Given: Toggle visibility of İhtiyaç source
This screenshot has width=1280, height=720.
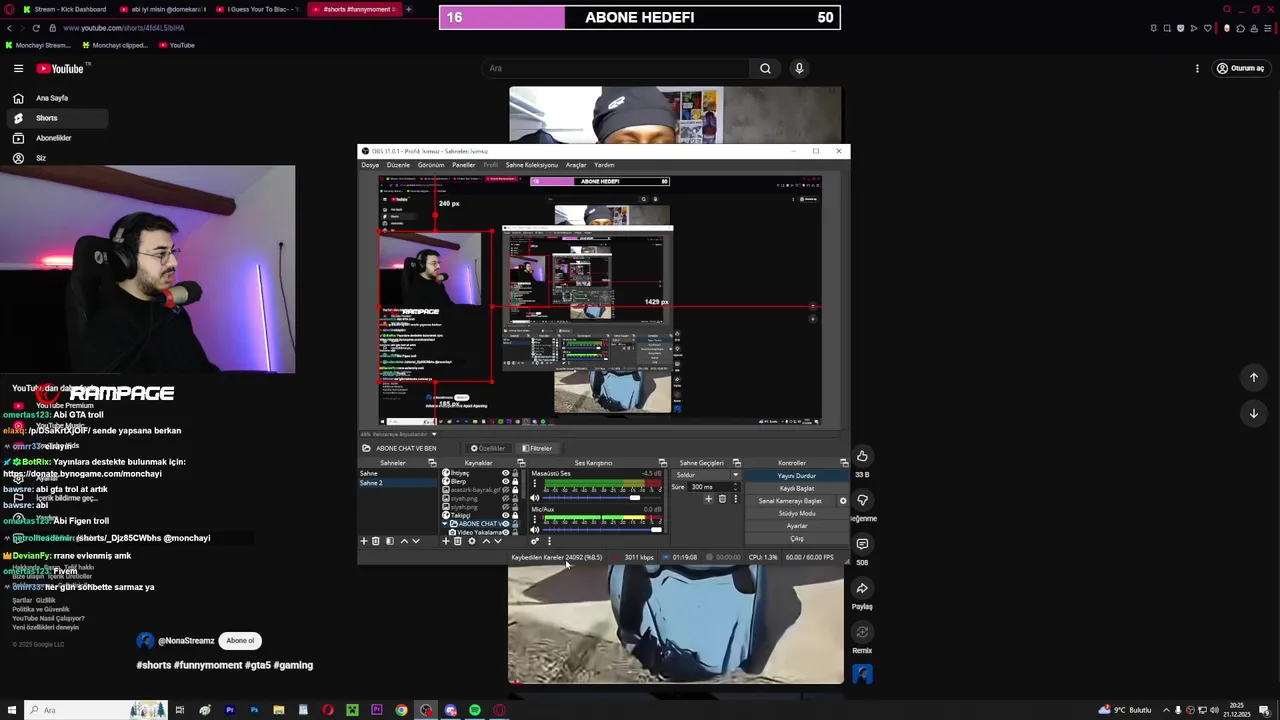Looking at the screenshot, I should (505, 473).
